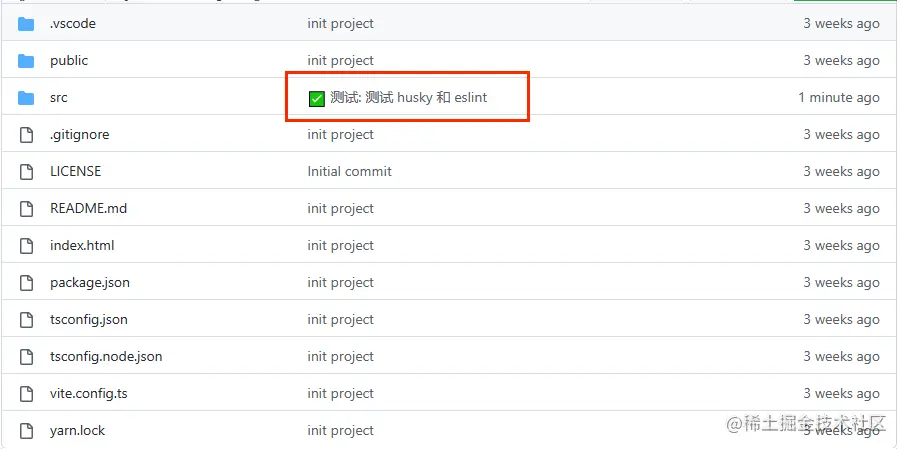Click the green checkmark next to husky commit
902x449 pixels.
pos(316,98)
